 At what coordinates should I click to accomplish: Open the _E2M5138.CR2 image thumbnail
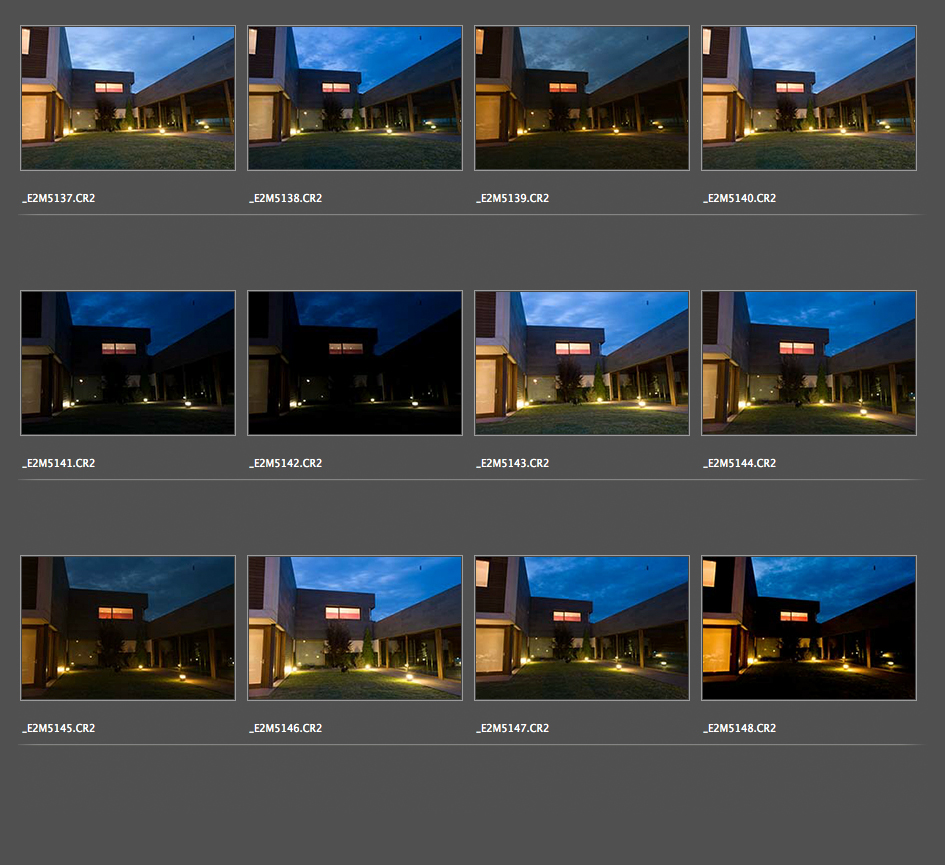coord(355,98)
